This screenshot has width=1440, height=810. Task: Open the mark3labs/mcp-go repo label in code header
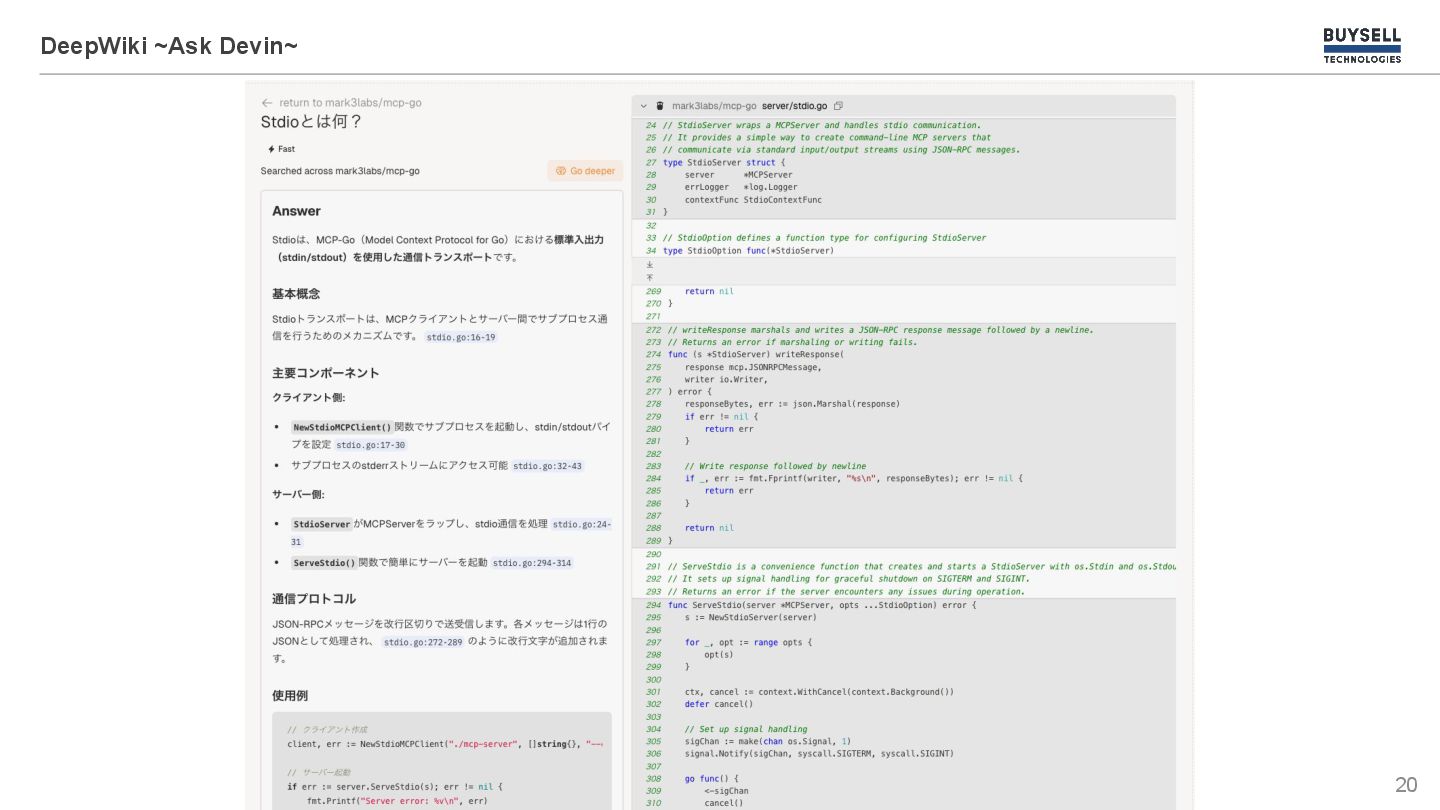click(714, 106)
